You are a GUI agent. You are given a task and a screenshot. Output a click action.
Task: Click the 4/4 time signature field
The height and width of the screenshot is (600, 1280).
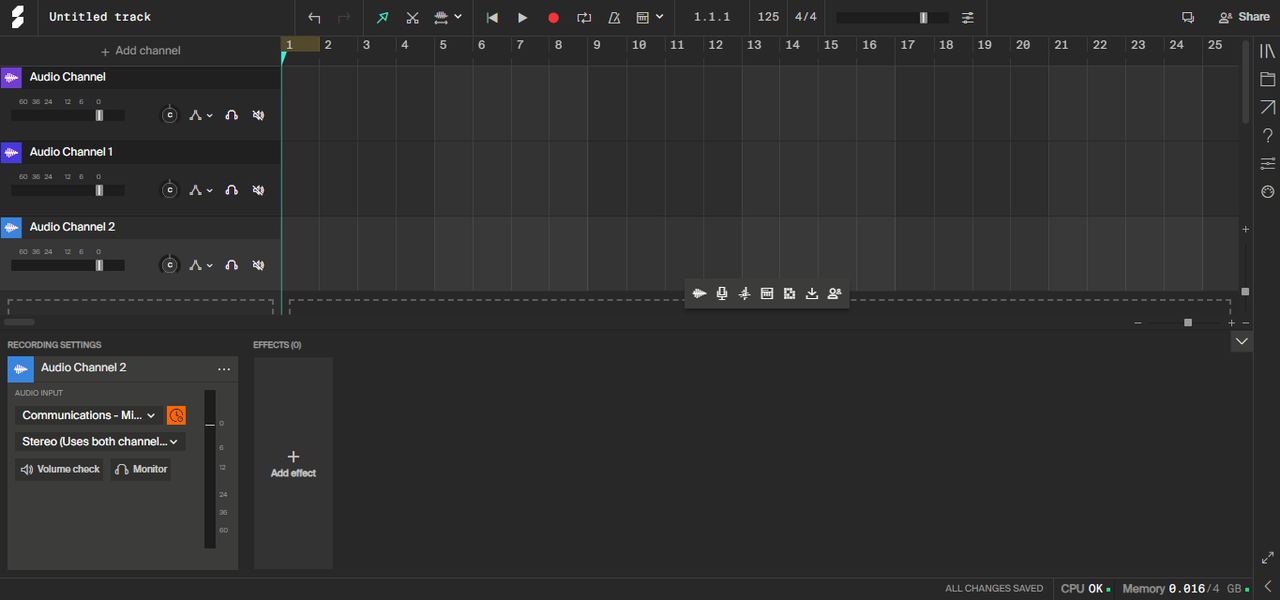click(x=806, y=17)
